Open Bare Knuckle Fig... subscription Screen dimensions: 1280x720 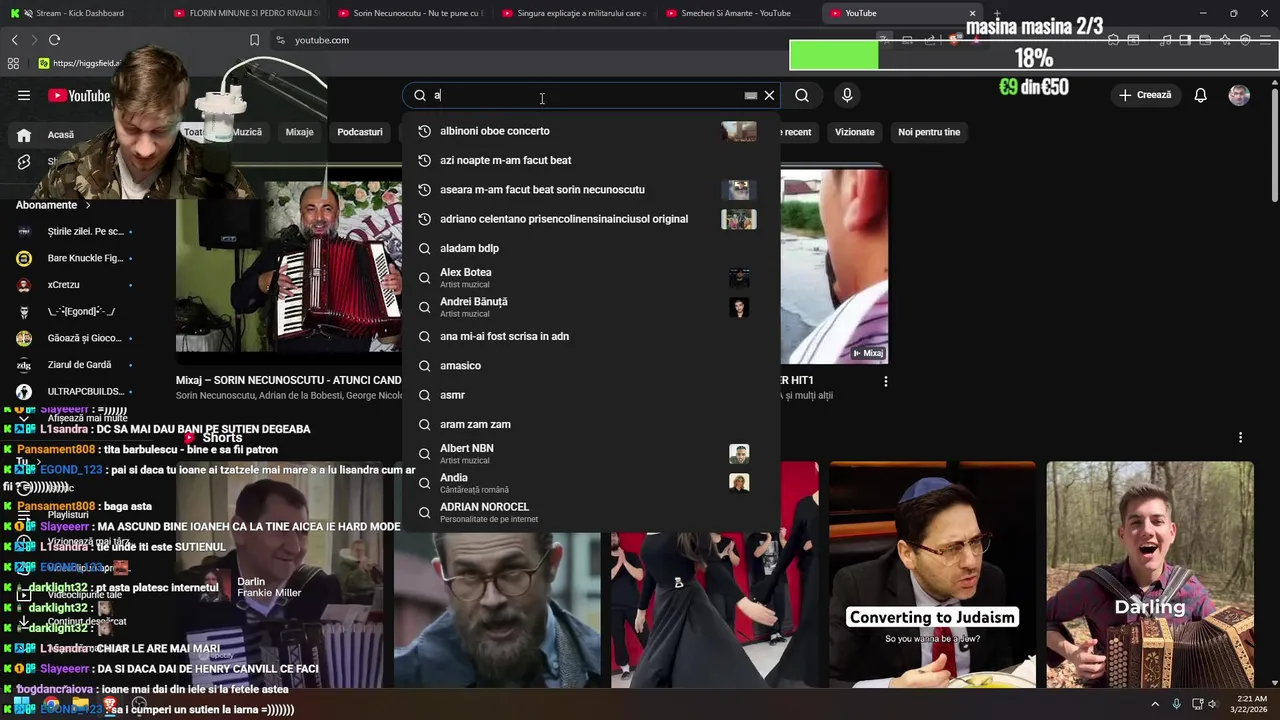78,258
